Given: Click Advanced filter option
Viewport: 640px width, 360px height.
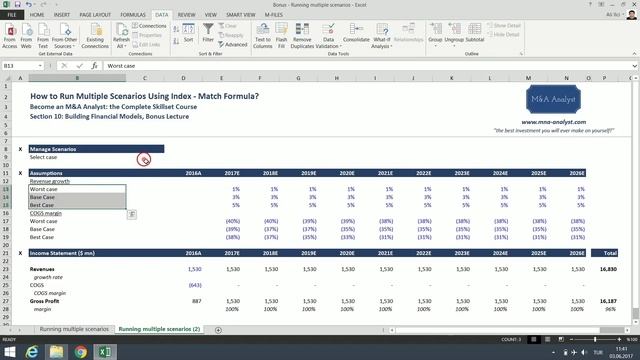Looking at the screenshot, I should [x=233, y=44].
